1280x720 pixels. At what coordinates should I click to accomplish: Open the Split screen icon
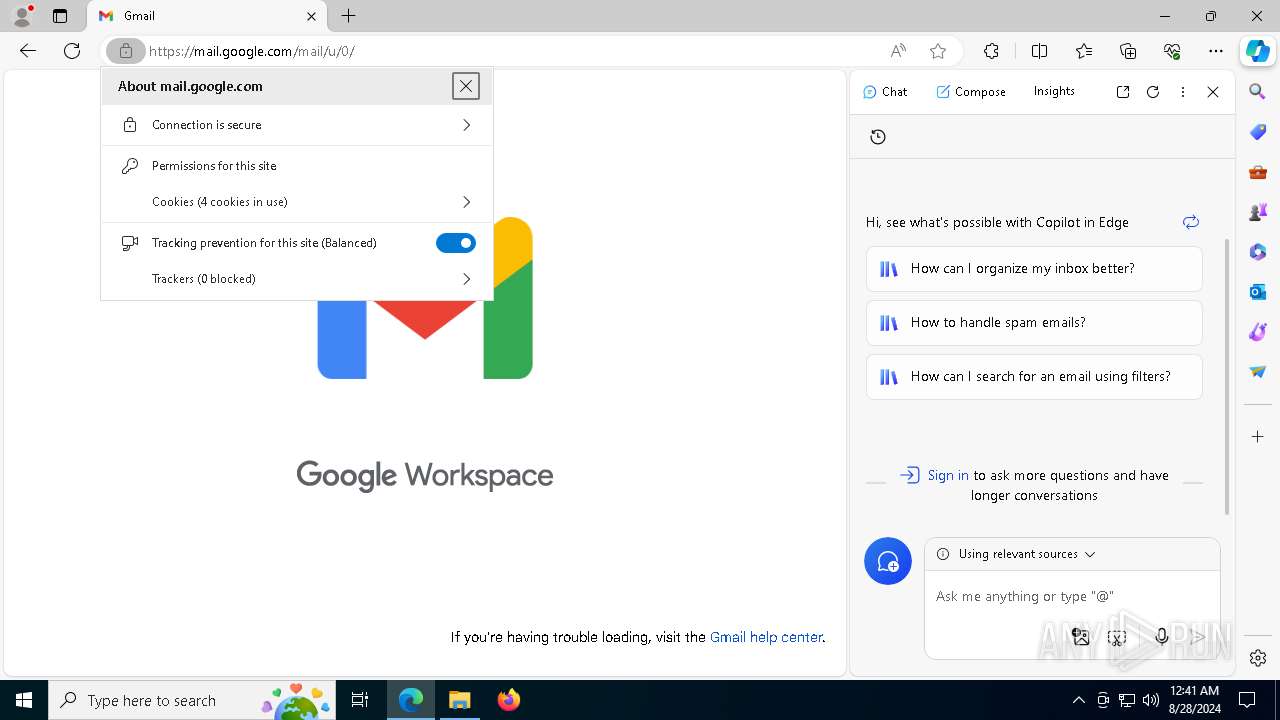1039,51
